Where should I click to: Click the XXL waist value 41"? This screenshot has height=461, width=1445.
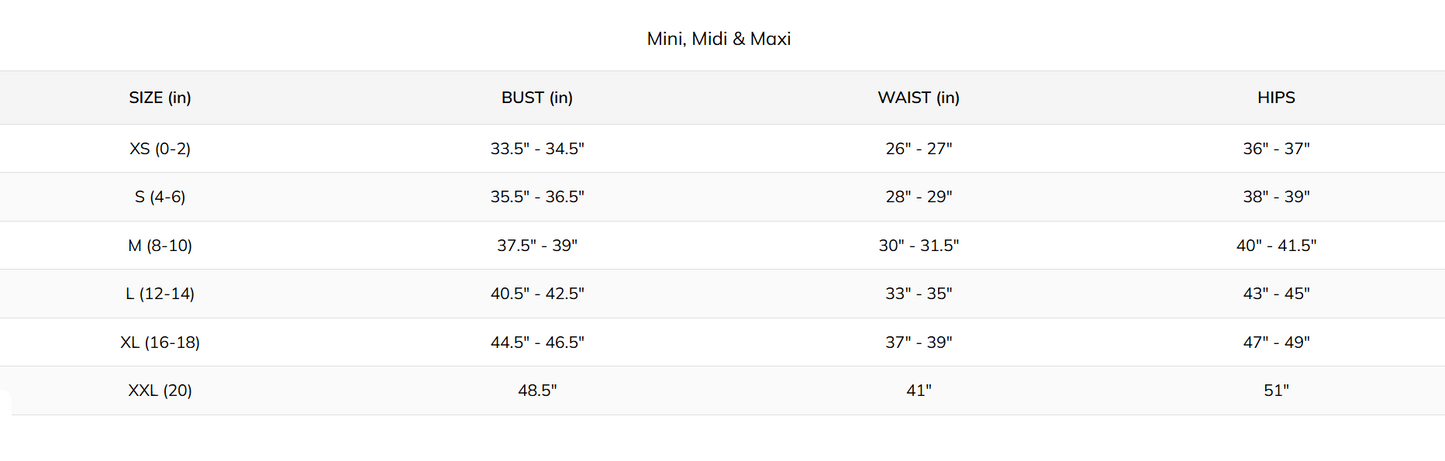coord(918,391)
